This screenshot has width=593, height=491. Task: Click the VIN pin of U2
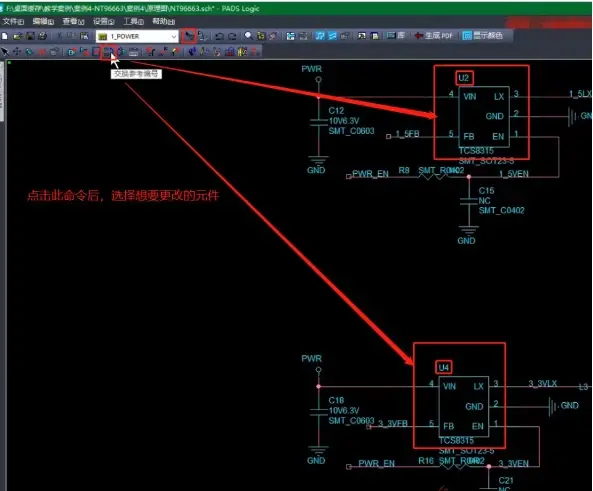point(470,97)
